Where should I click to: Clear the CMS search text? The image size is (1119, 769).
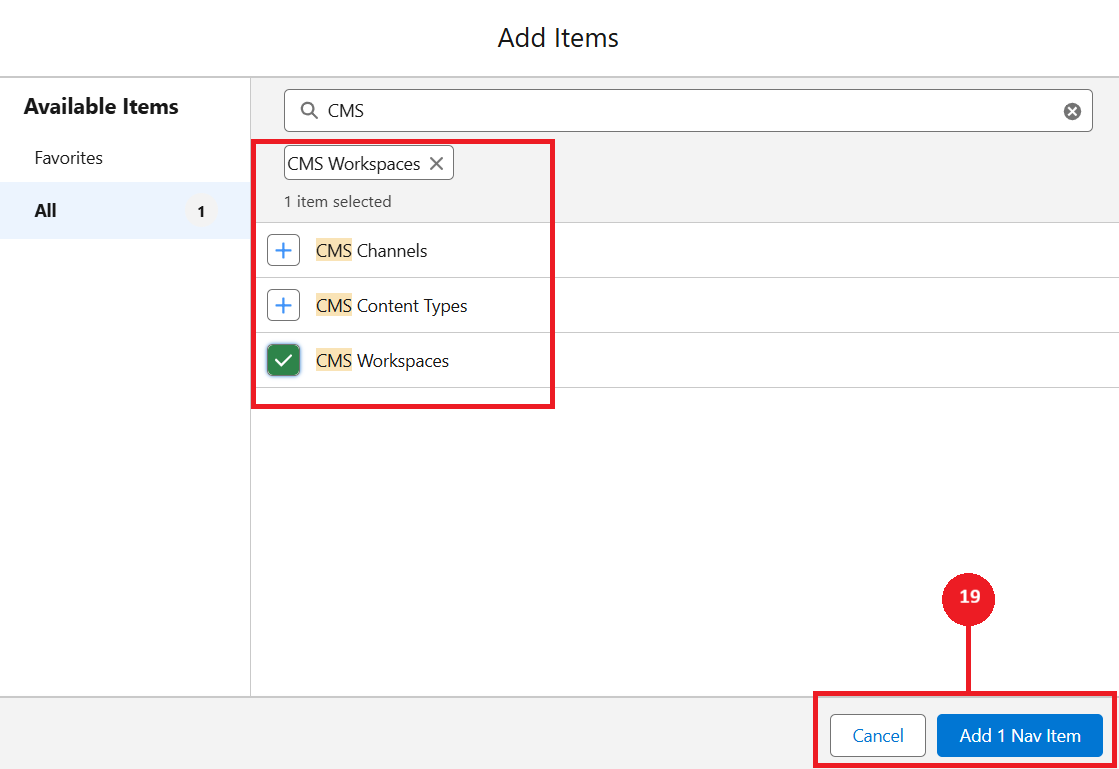[1072, 111]
